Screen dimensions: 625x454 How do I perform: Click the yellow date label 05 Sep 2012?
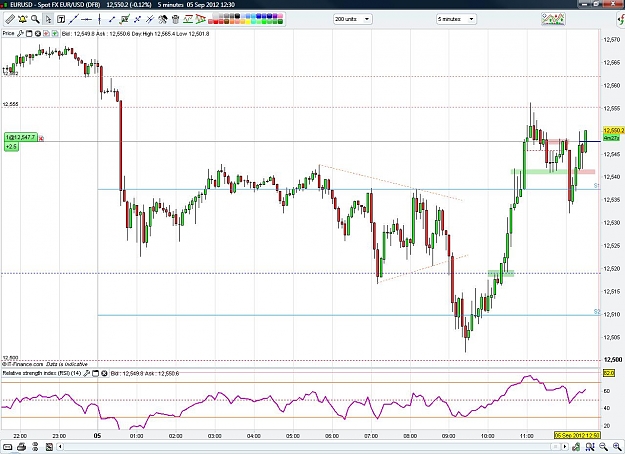(x=577, y=435)
